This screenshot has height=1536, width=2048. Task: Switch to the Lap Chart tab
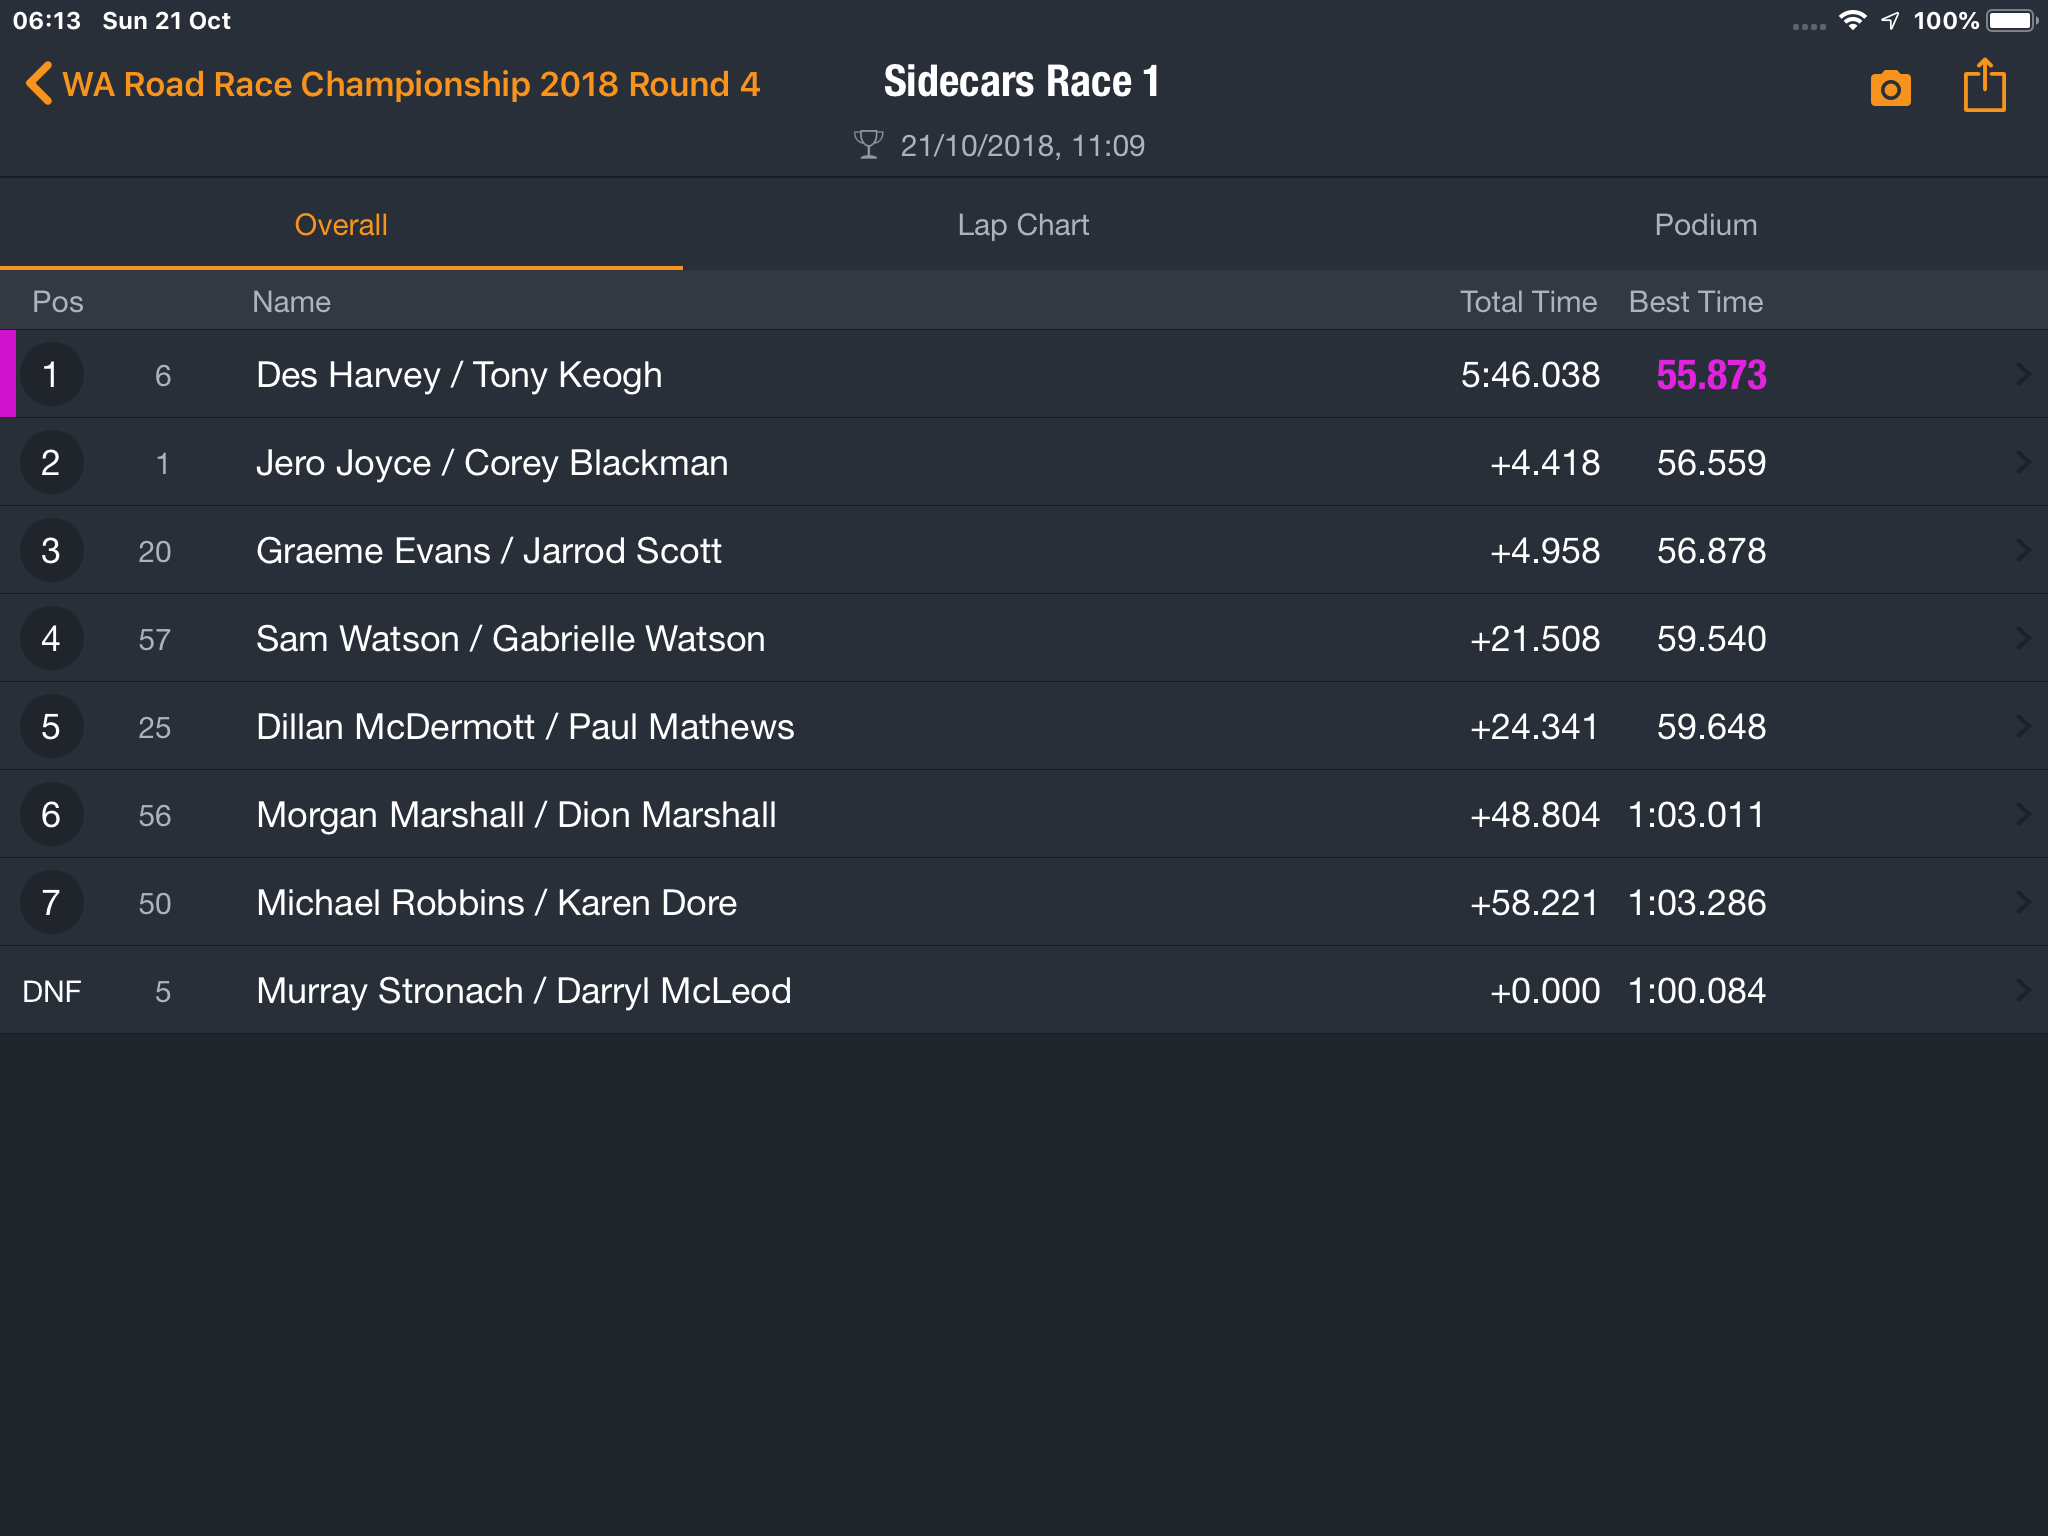coord(1023,225)
